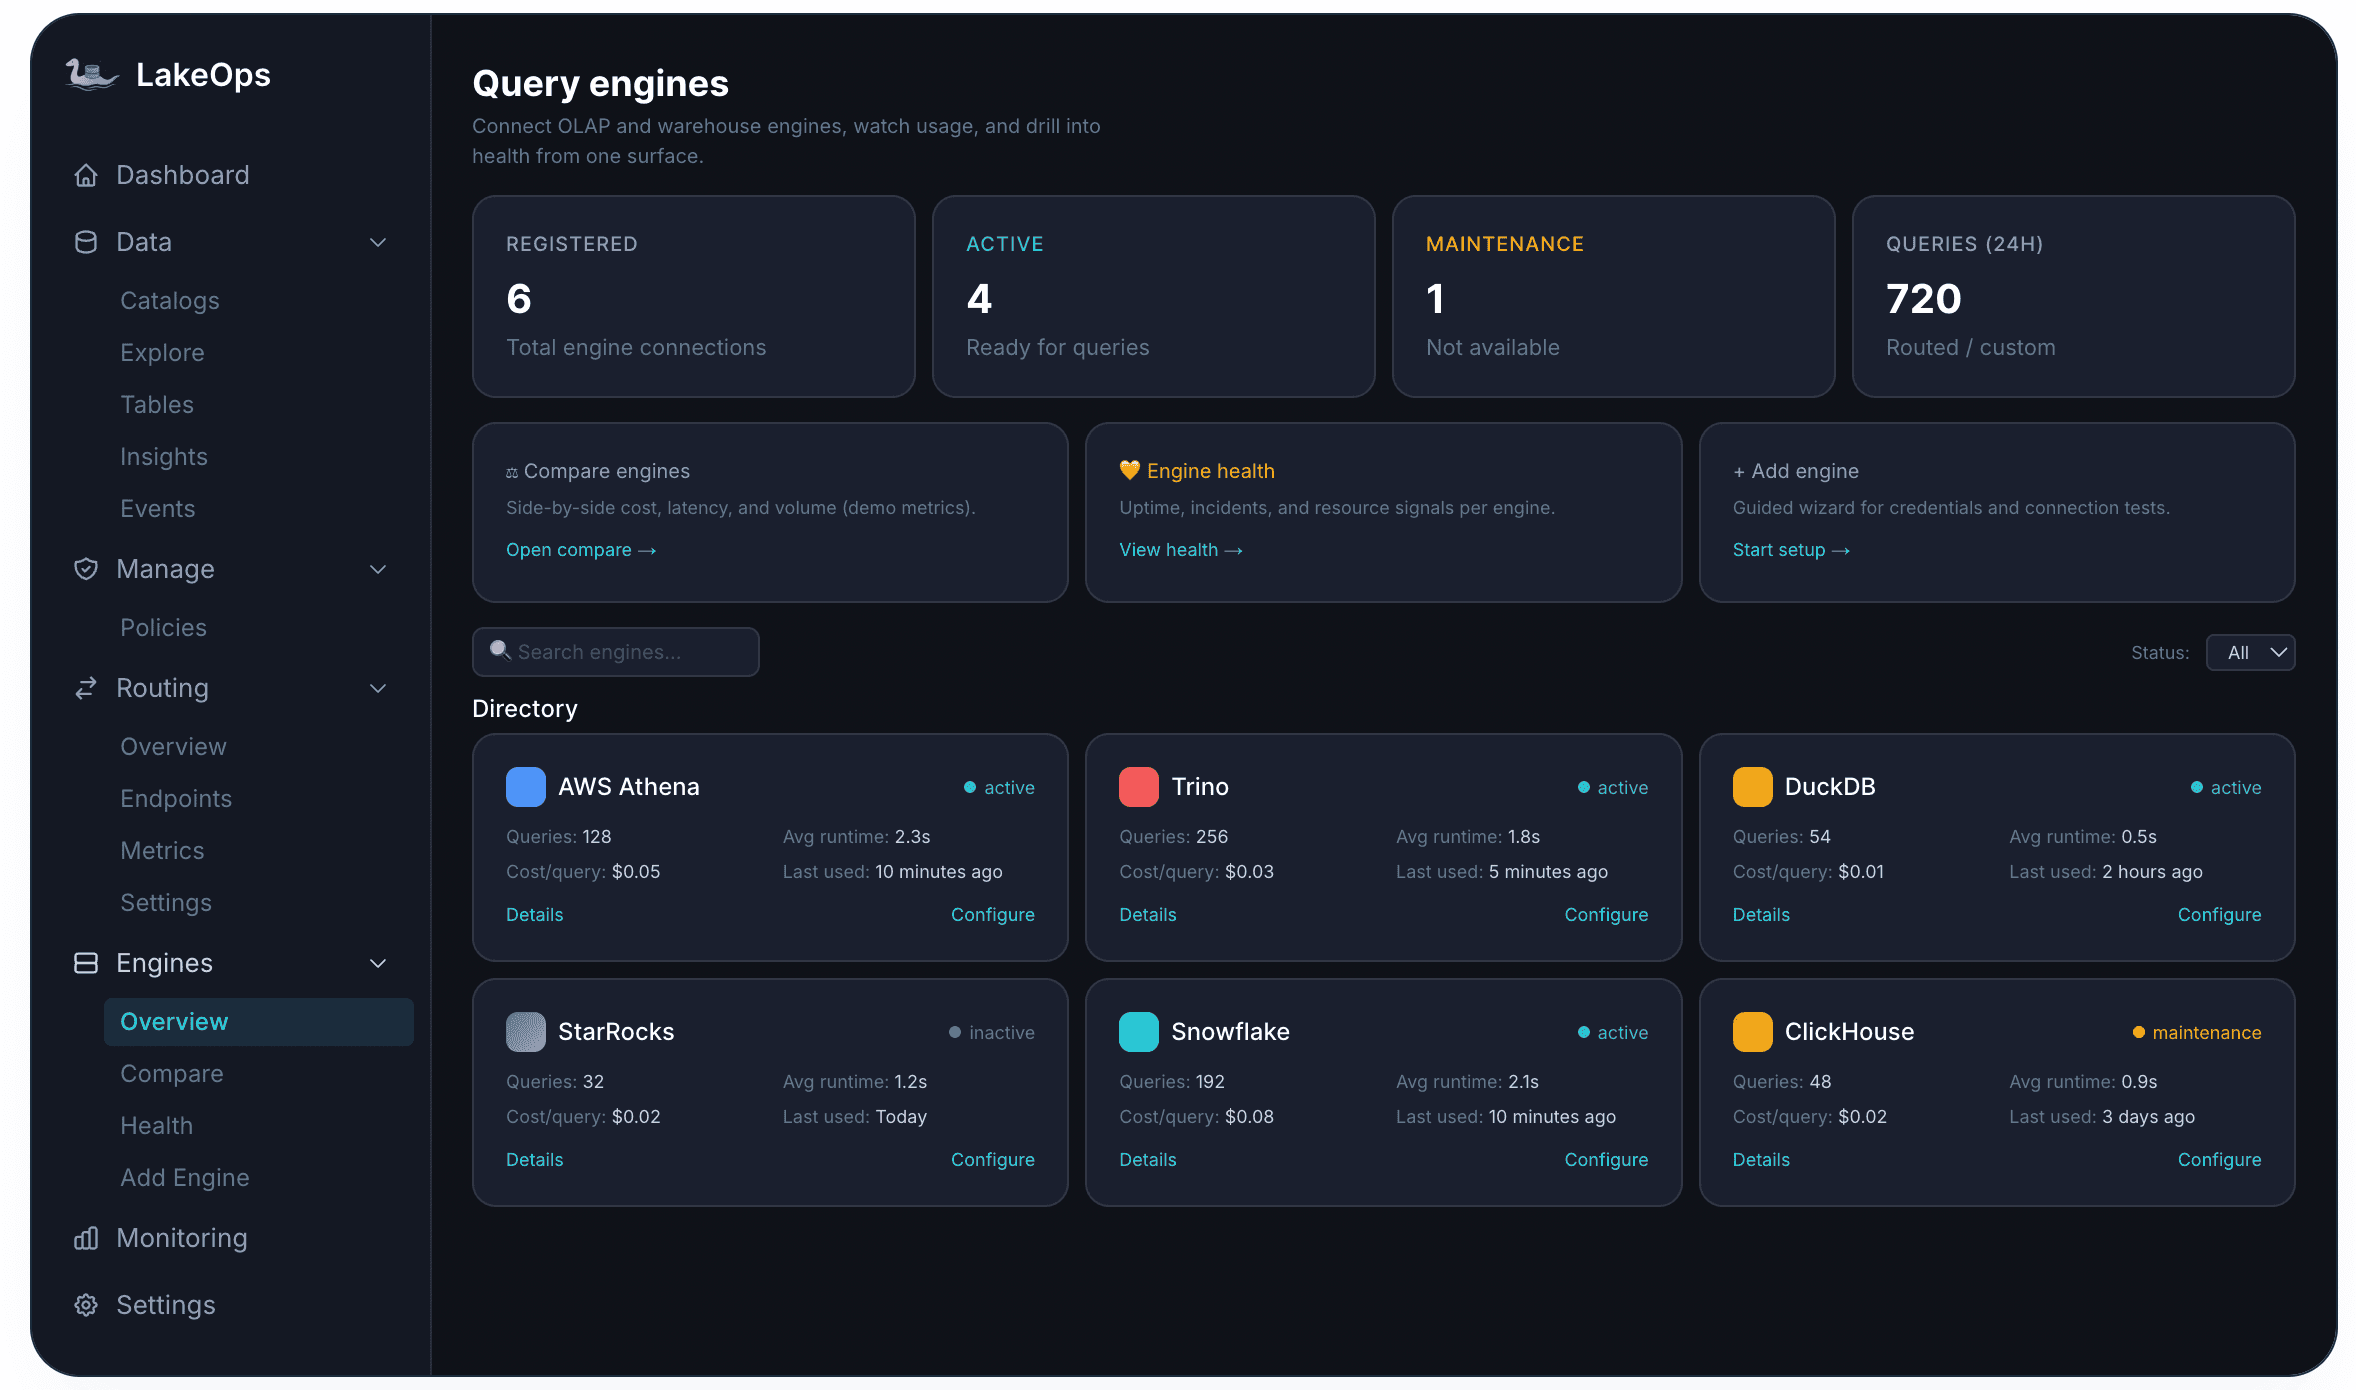Collapse the Engines section chevron

(x=378, y=963)
